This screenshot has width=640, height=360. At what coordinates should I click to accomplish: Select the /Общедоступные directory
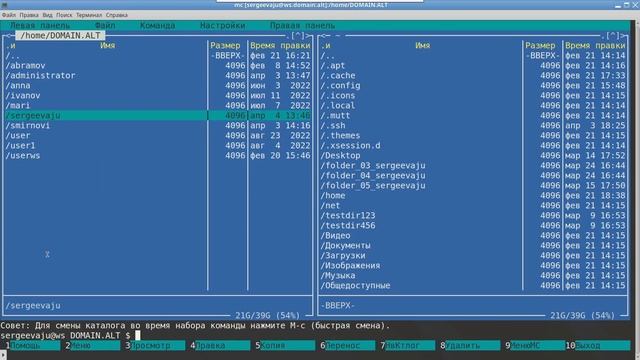[355, 285]
